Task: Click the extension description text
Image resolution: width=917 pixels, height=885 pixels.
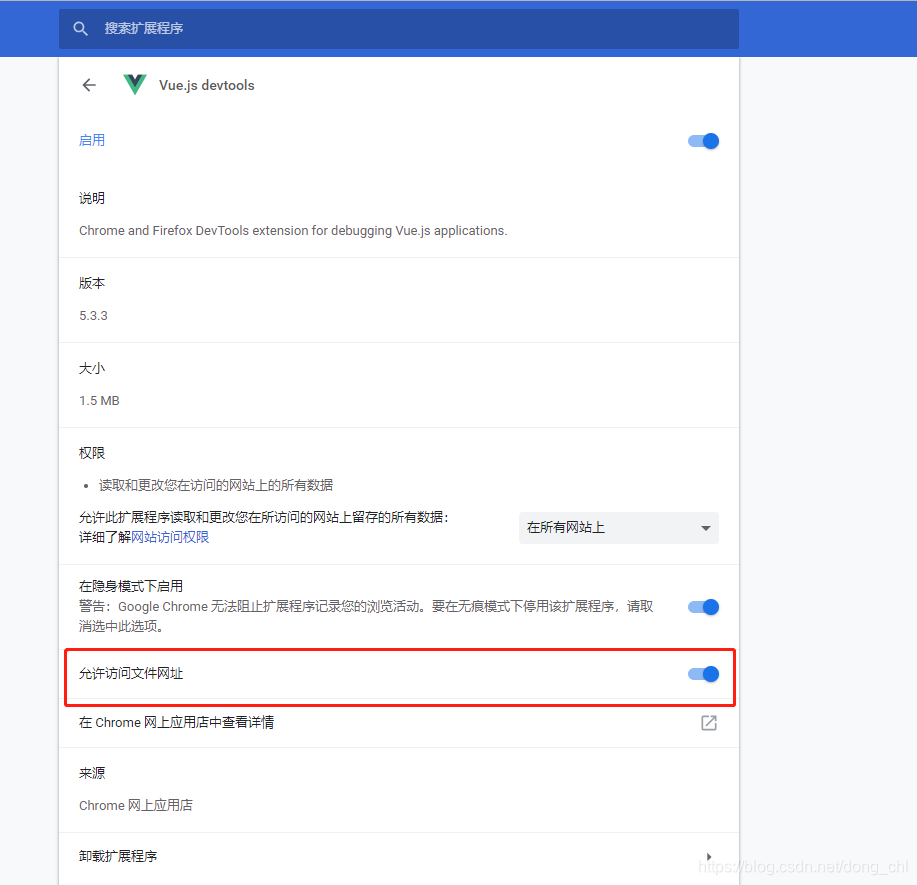Action: pos(293,230)
